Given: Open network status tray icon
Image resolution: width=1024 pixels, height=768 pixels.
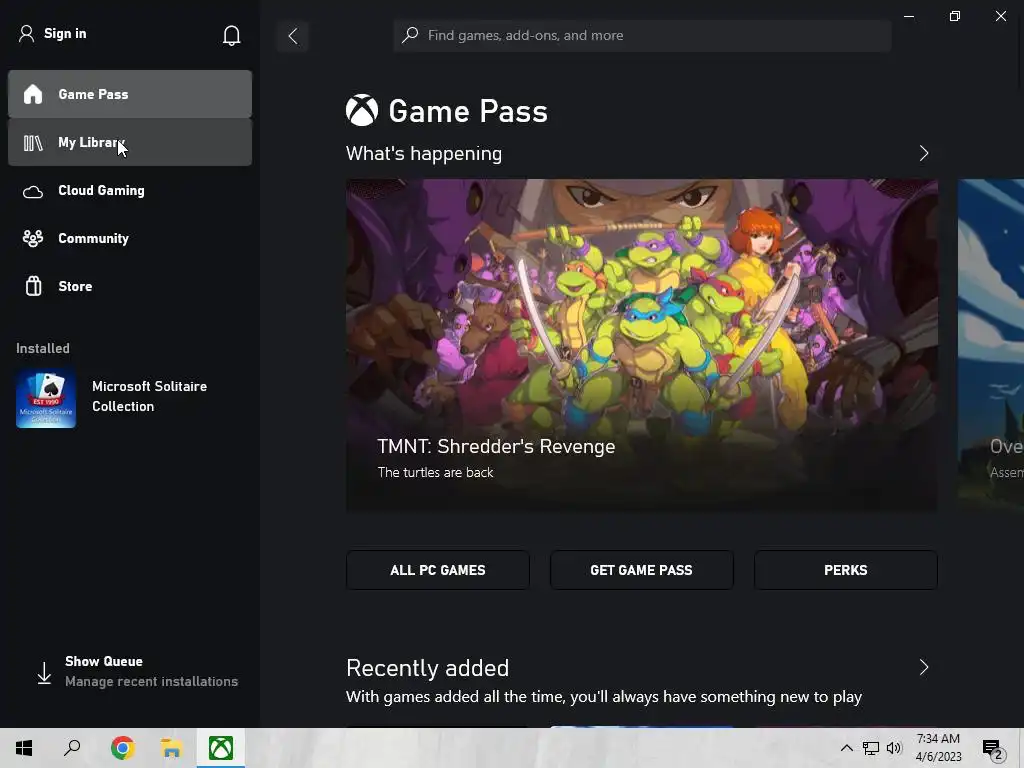Looking at the screenshot, I should [871, 748].
